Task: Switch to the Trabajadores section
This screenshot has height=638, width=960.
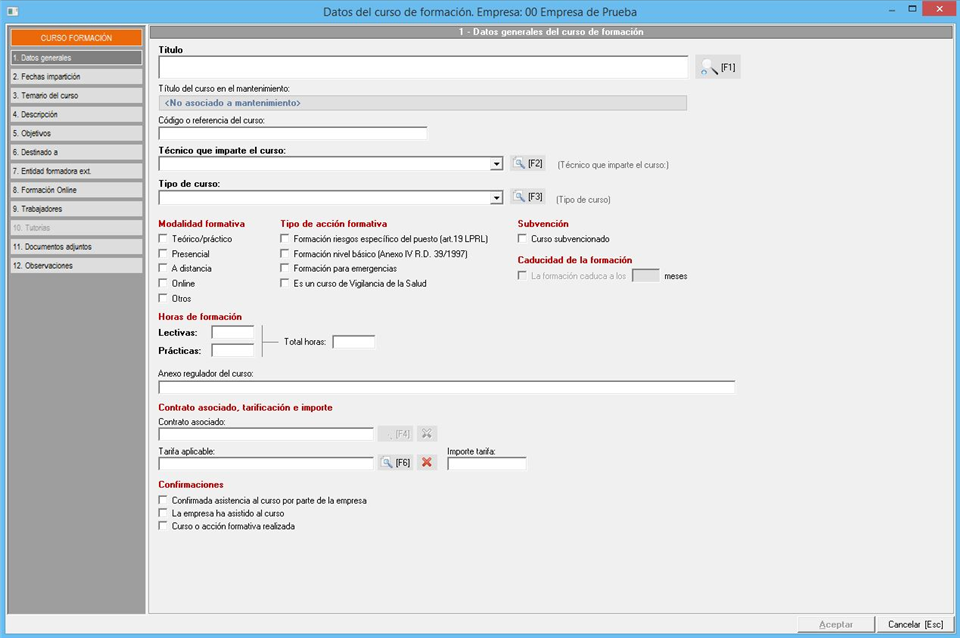Action: pyautogui.click(x=76, y=209)
